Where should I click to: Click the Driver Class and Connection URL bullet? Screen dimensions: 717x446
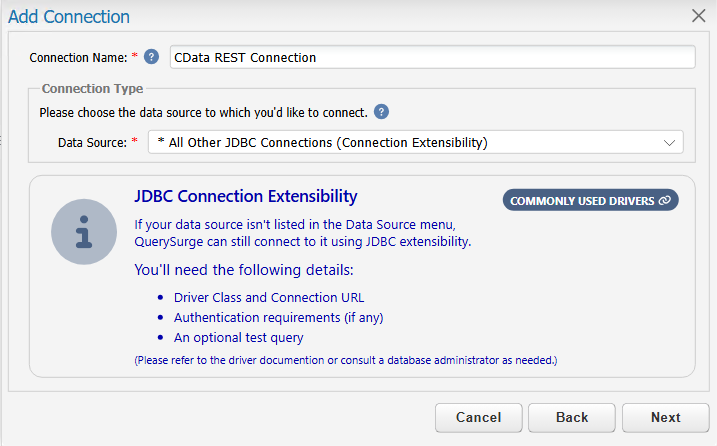[269, 297]
